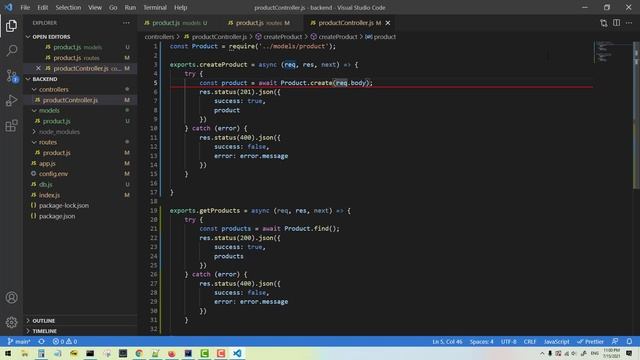Screen dimensions: 640x360
Task: Click the Synchronize Changes icon in status bar
Action: click(41, 342)
